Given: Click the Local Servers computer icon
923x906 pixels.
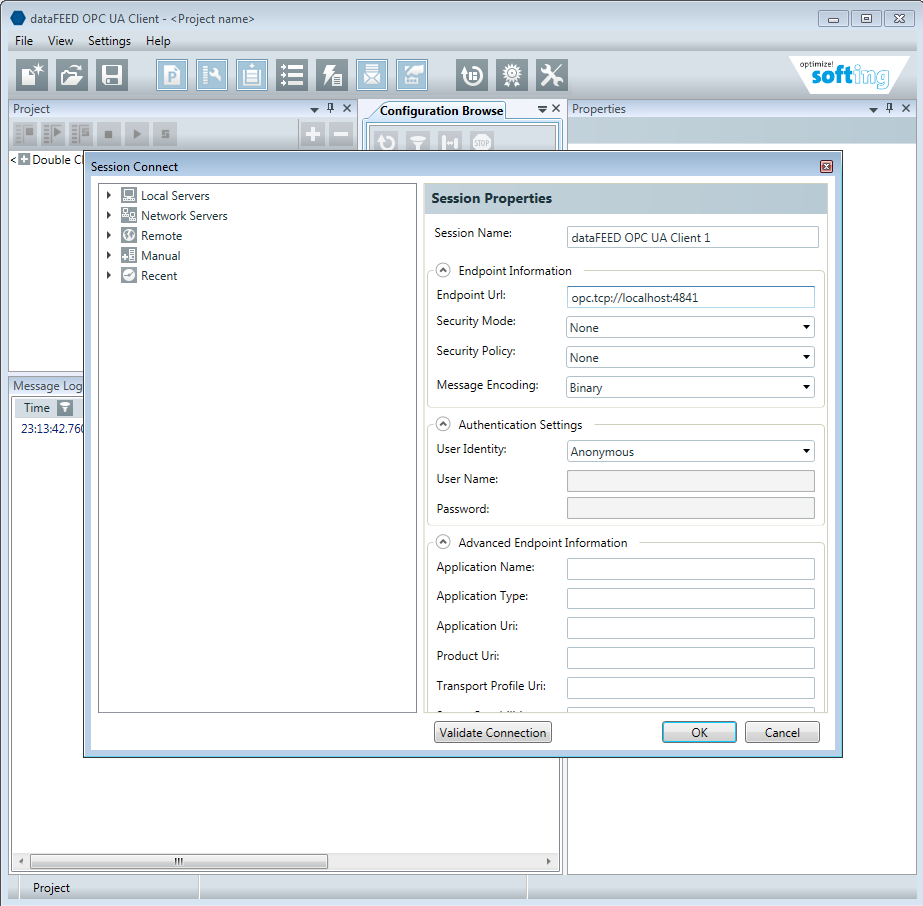Looking at the screenshot, I should [x=129, y=195].
